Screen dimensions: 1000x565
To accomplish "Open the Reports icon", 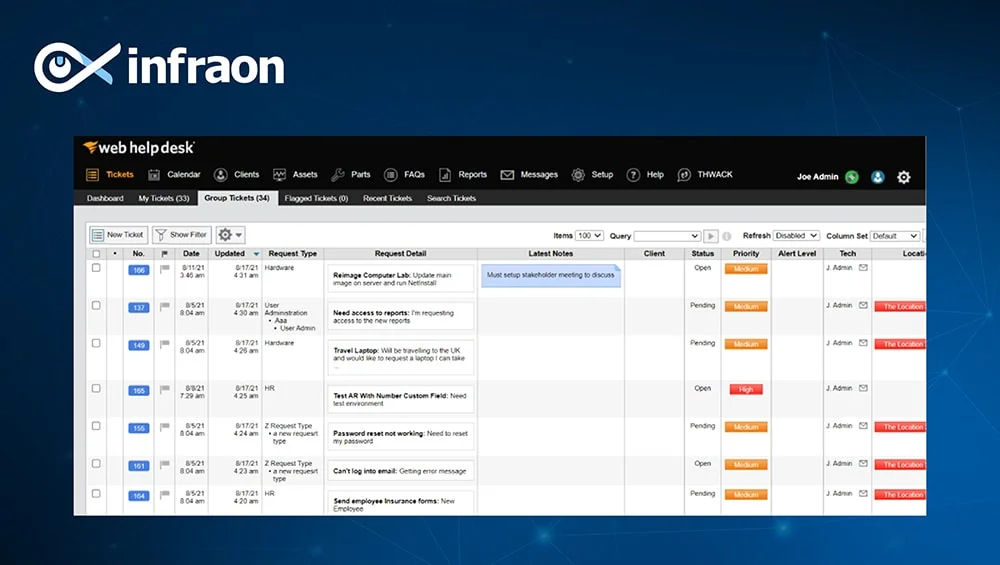I will point(445,175).
